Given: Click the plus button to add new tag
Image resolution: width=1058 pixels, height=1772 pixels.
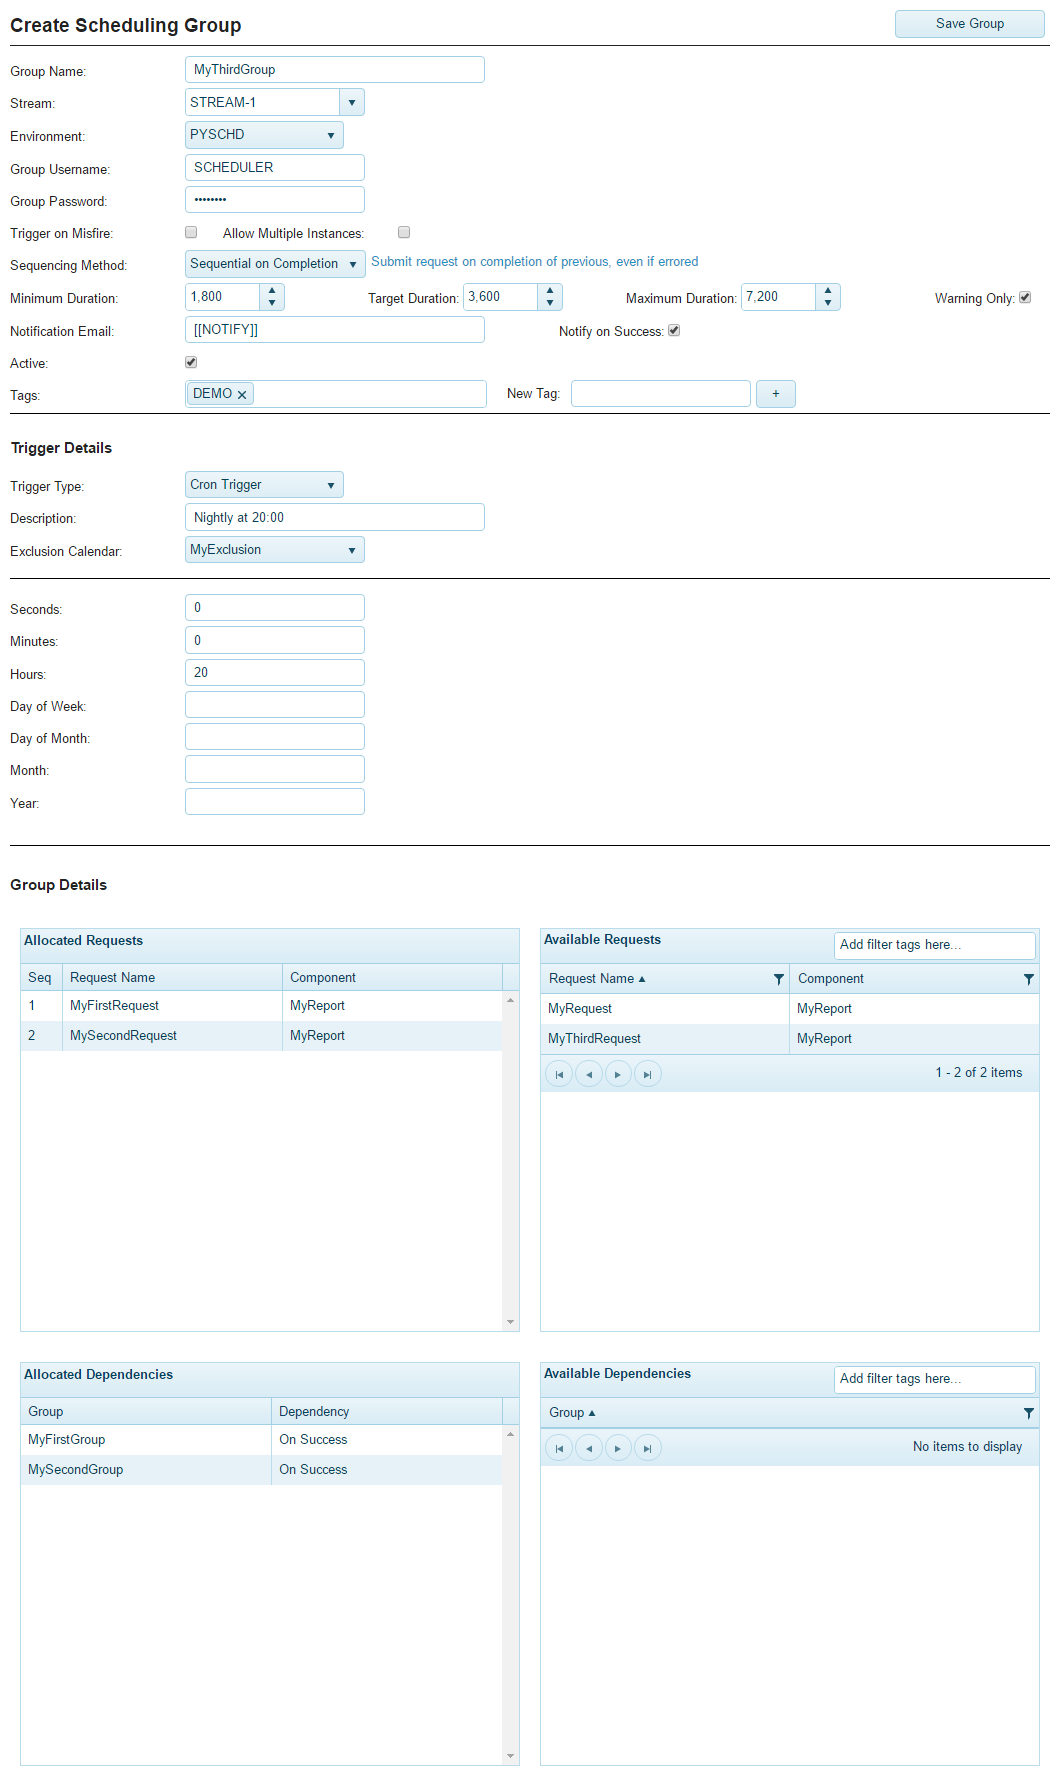Looking at the screenshot, I should 775,394.
